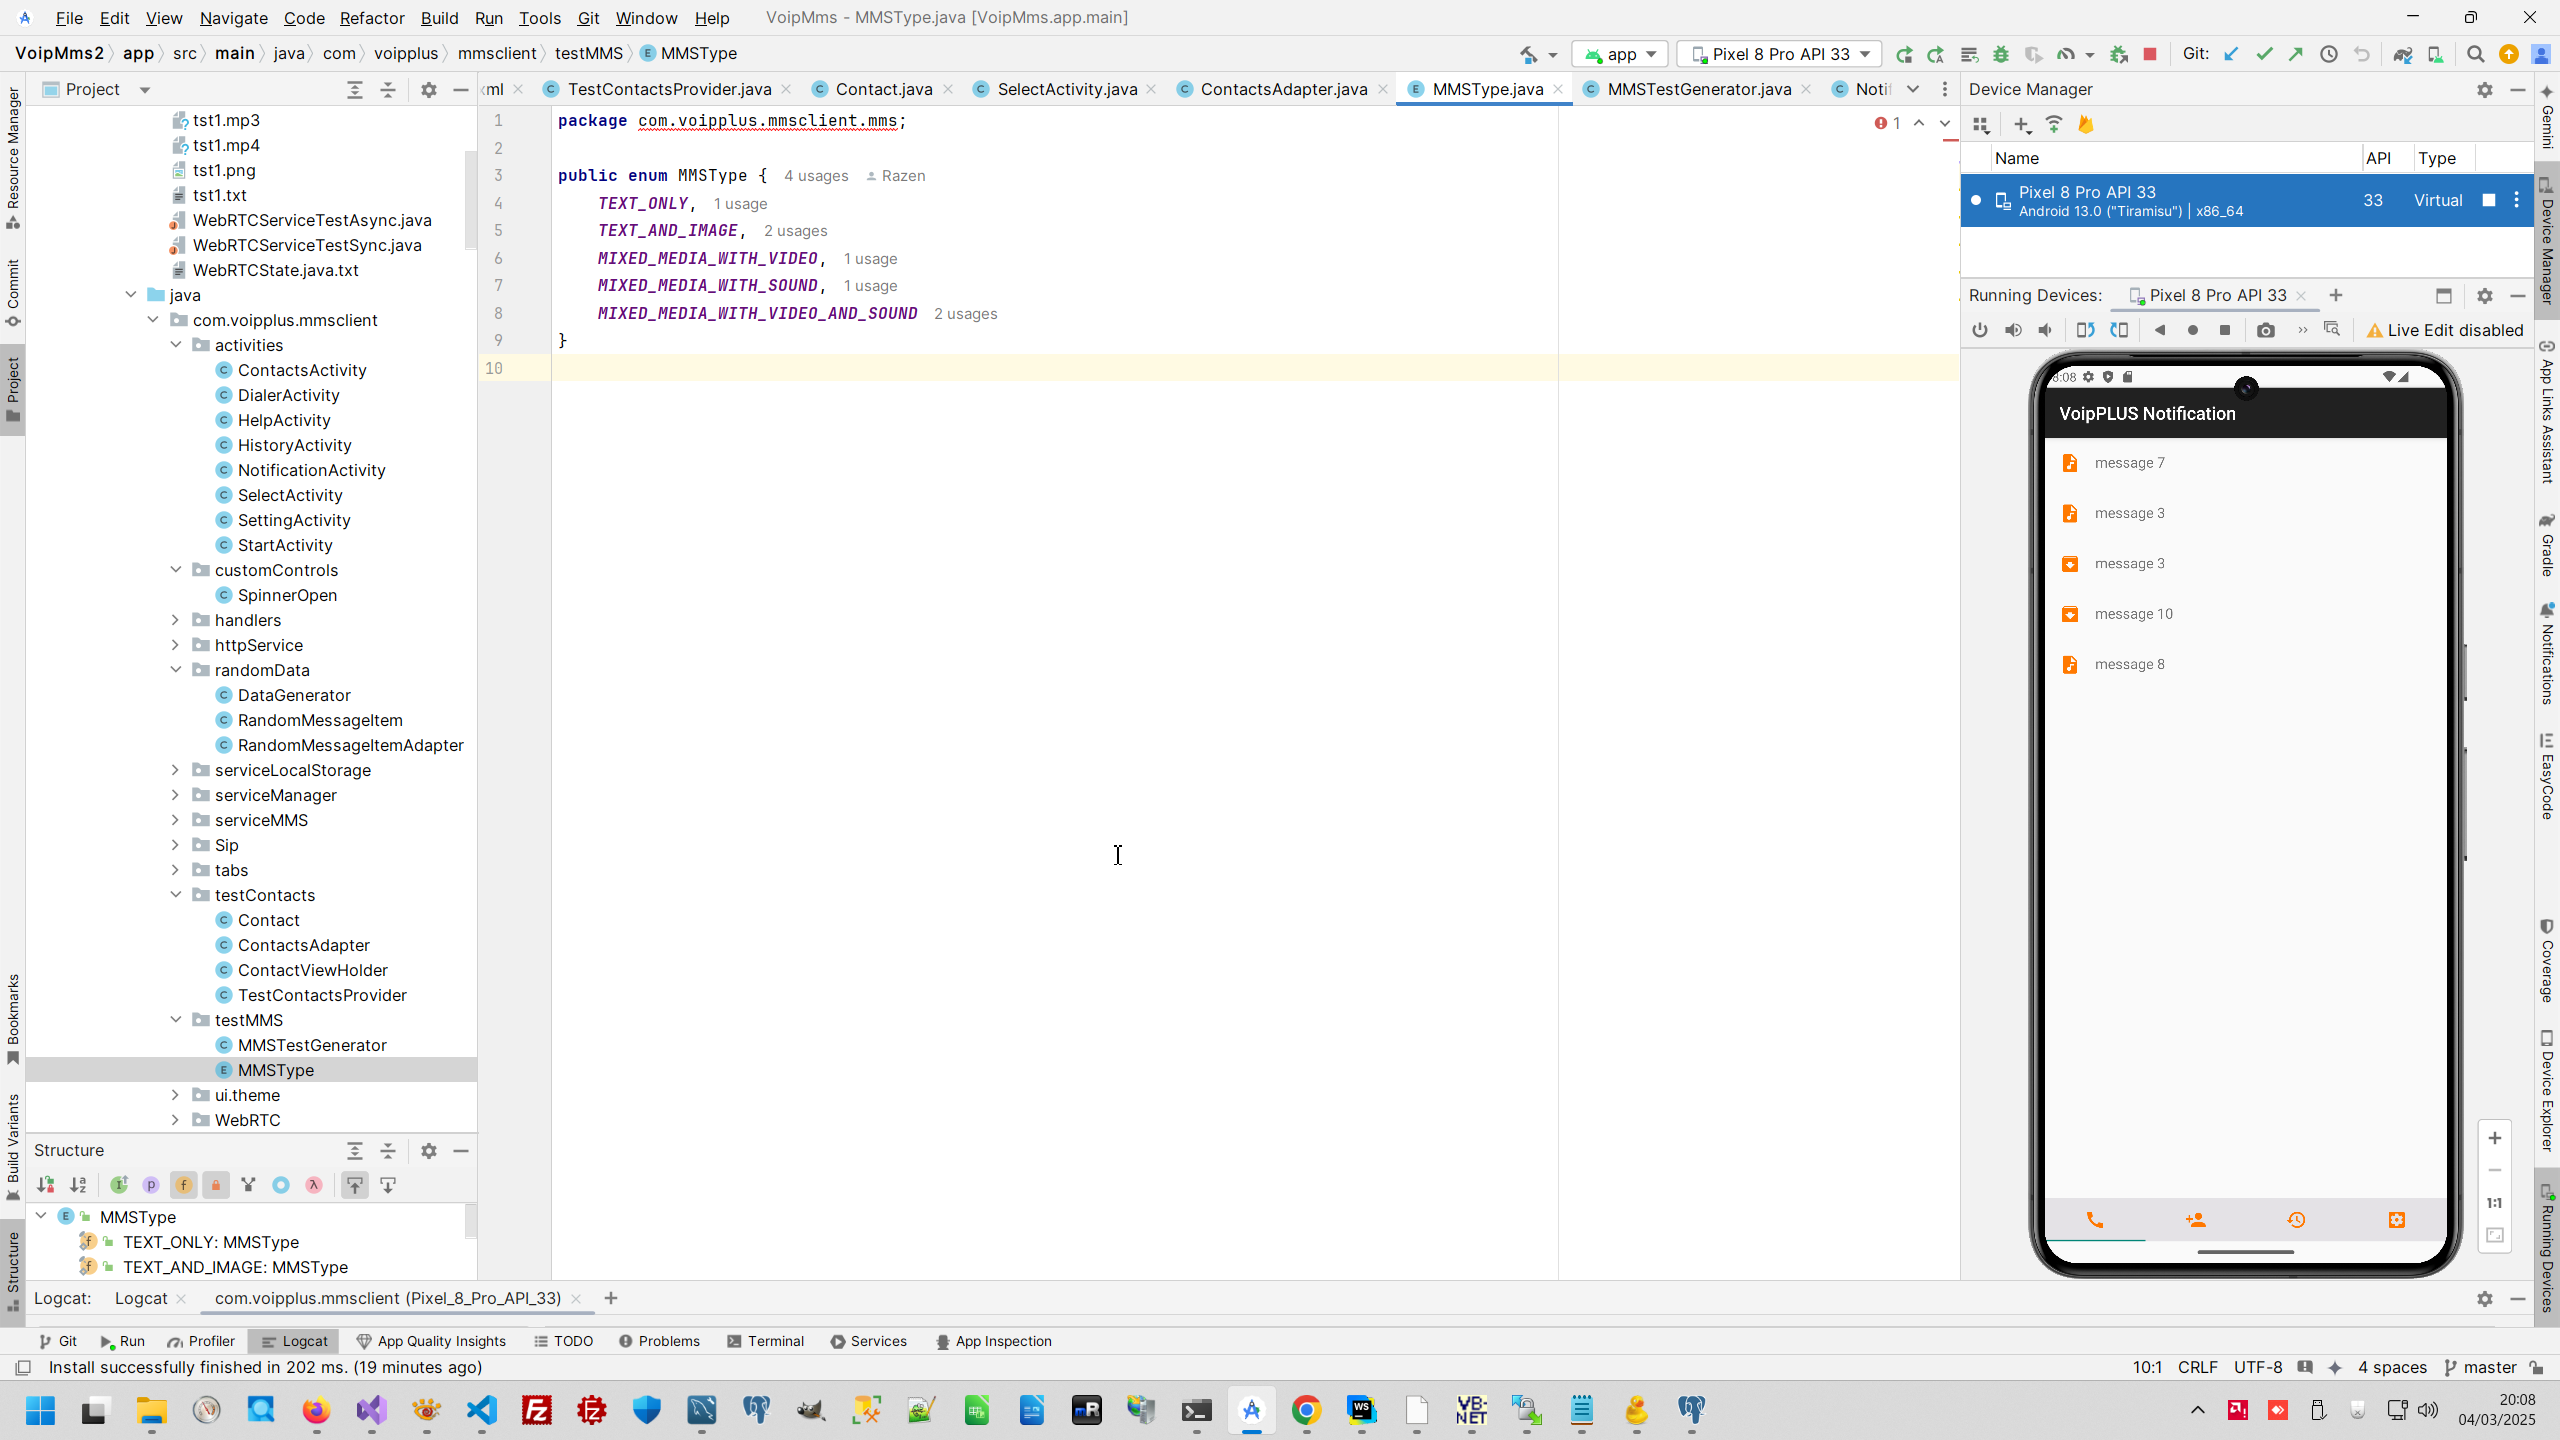Switch to MMSTestGenerator.java tab
The width and height of the screenshot is (2560, 1440).
(1698, 89)
